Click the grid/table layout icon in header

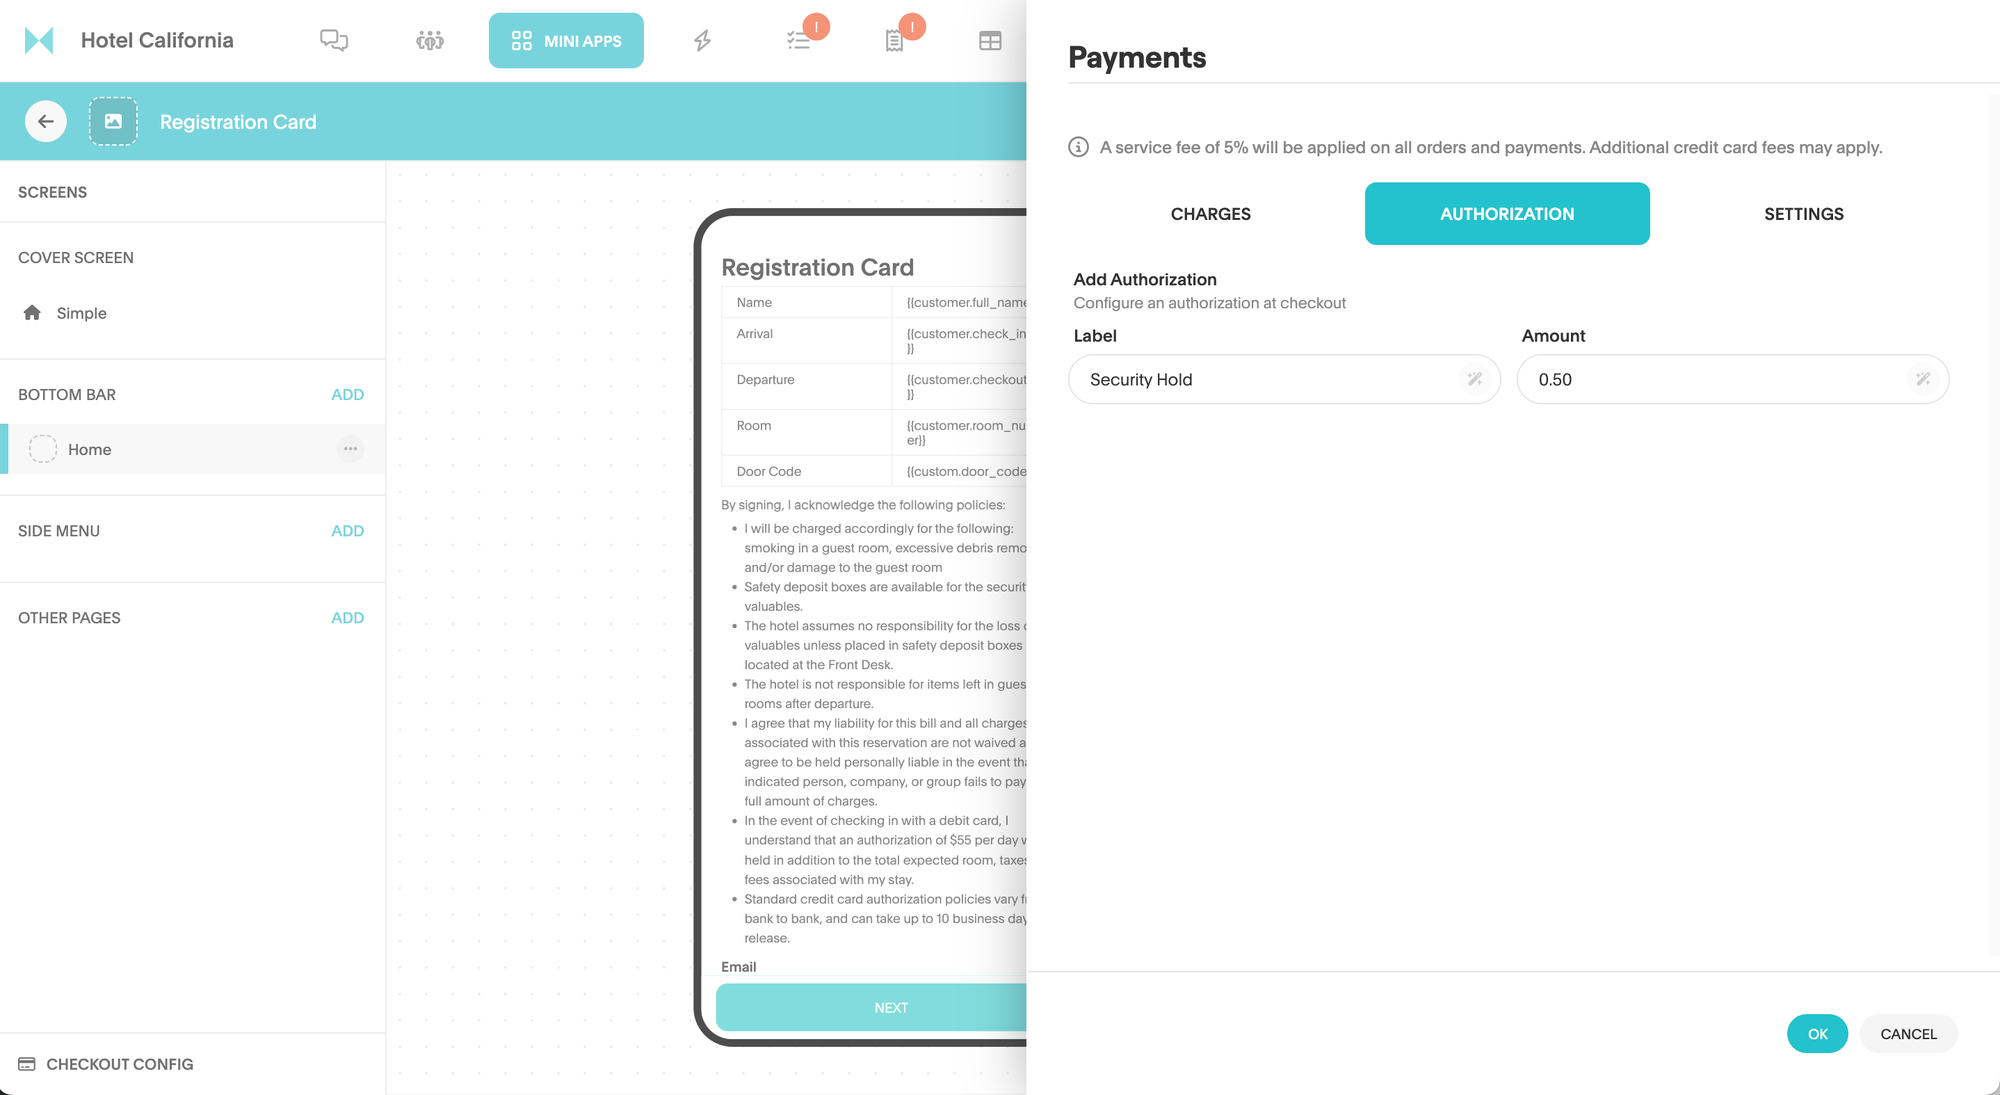[x=991, y=40]
